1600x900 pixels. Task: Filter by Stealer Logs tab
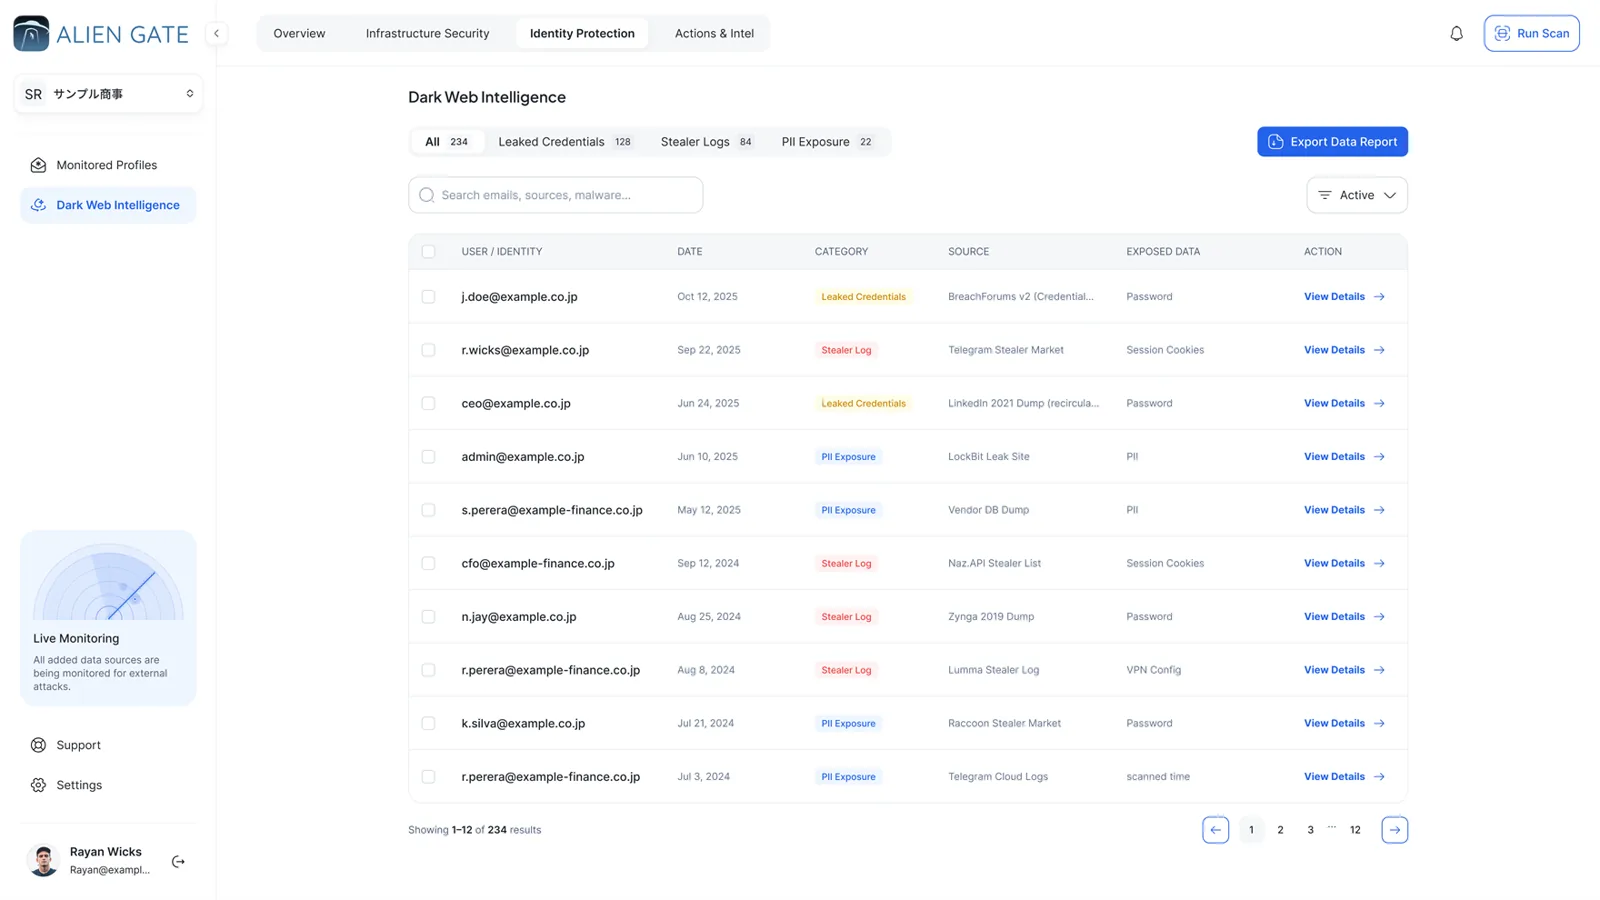pos(707,142)
